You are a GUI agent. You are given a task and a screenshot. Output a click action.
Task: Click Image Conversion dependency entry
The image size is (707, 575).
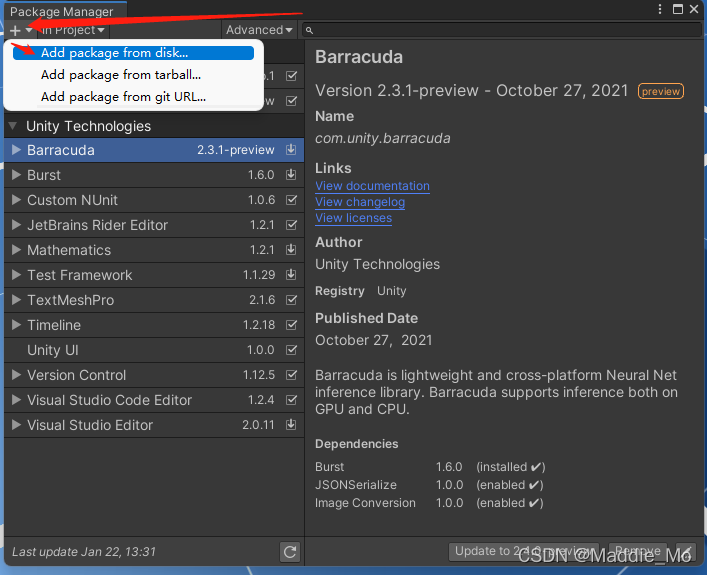429,503
